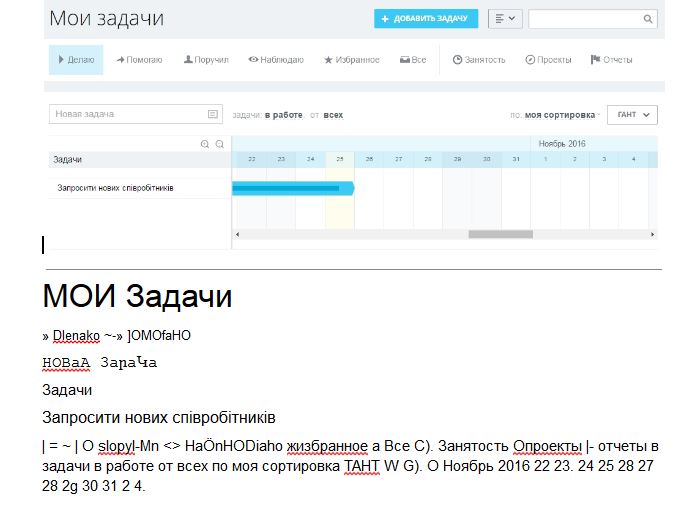This screenshot has height=514, width=693.
Task: Select task Запросити нових співробітників
Action: click(115, 188)
